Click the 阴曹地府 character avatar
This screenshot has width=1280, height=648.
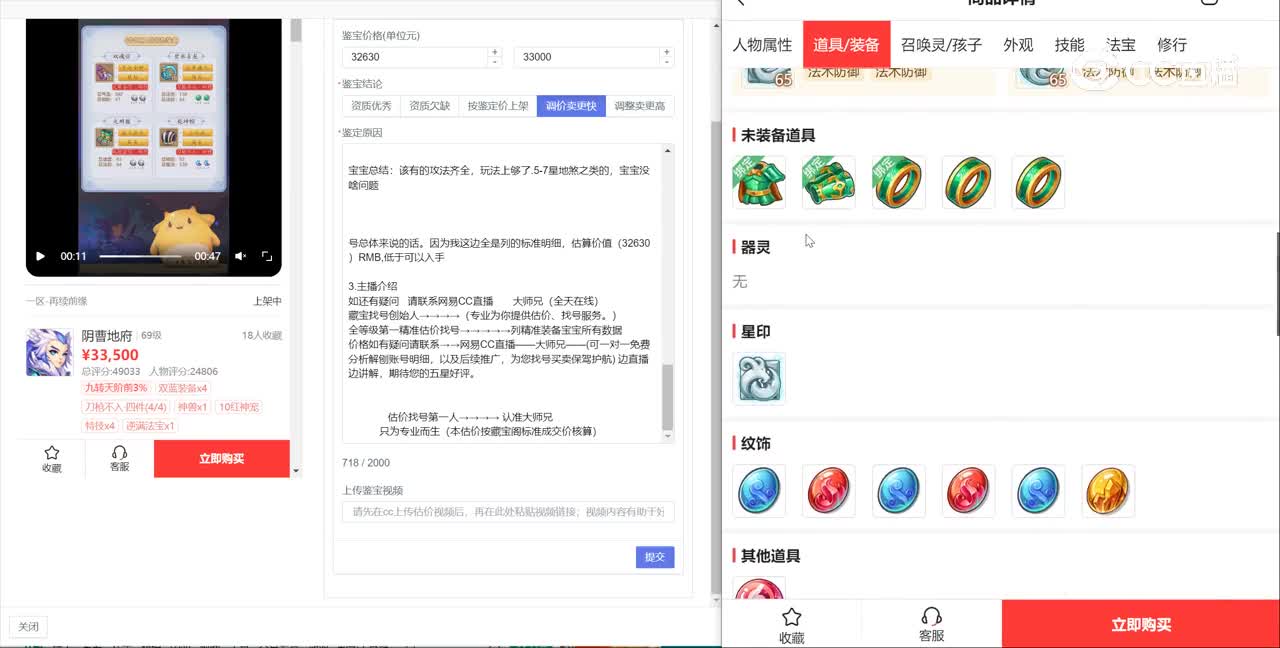49,352
